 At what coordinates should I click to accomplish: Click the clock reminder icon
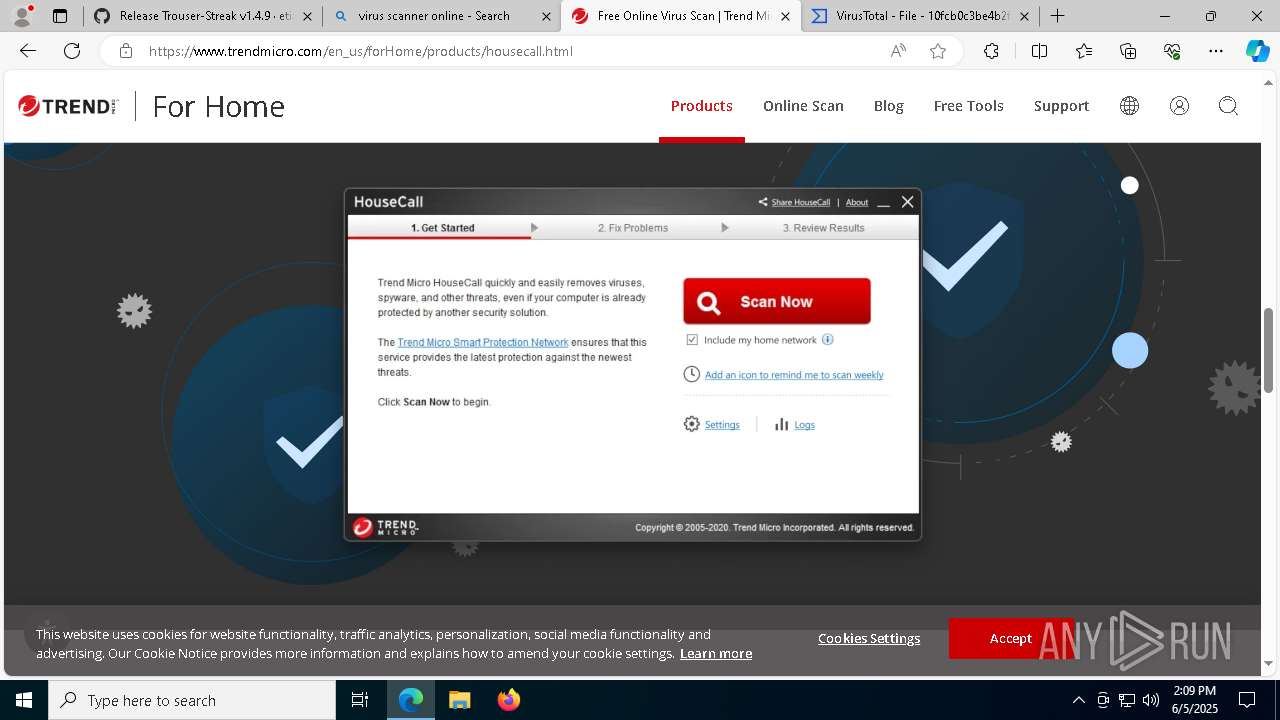tap(691, 374)
